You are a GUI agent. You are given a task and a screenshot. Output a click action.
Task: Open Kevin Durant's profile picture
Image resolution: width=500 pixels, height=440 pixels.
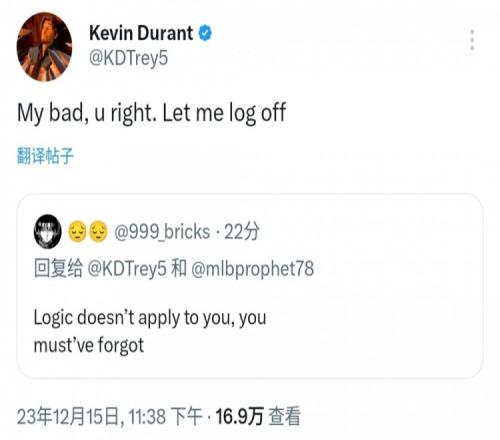click(44, 47)
